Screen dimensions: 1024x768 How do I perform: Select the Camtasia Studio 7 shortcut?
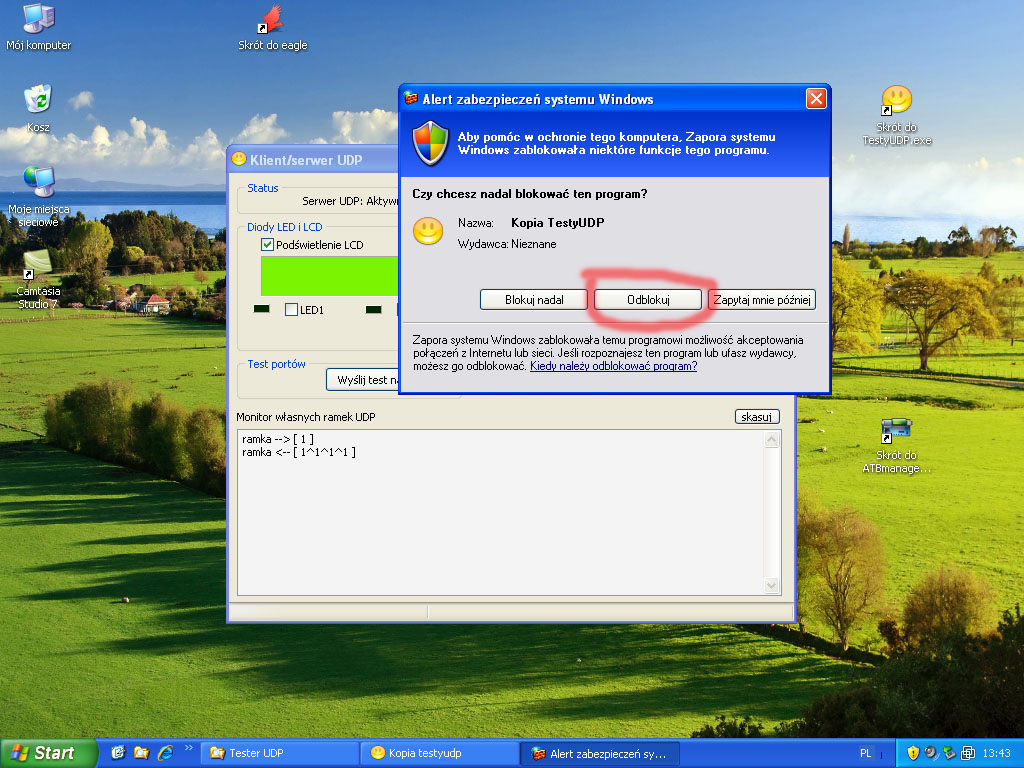click(38, 280)
